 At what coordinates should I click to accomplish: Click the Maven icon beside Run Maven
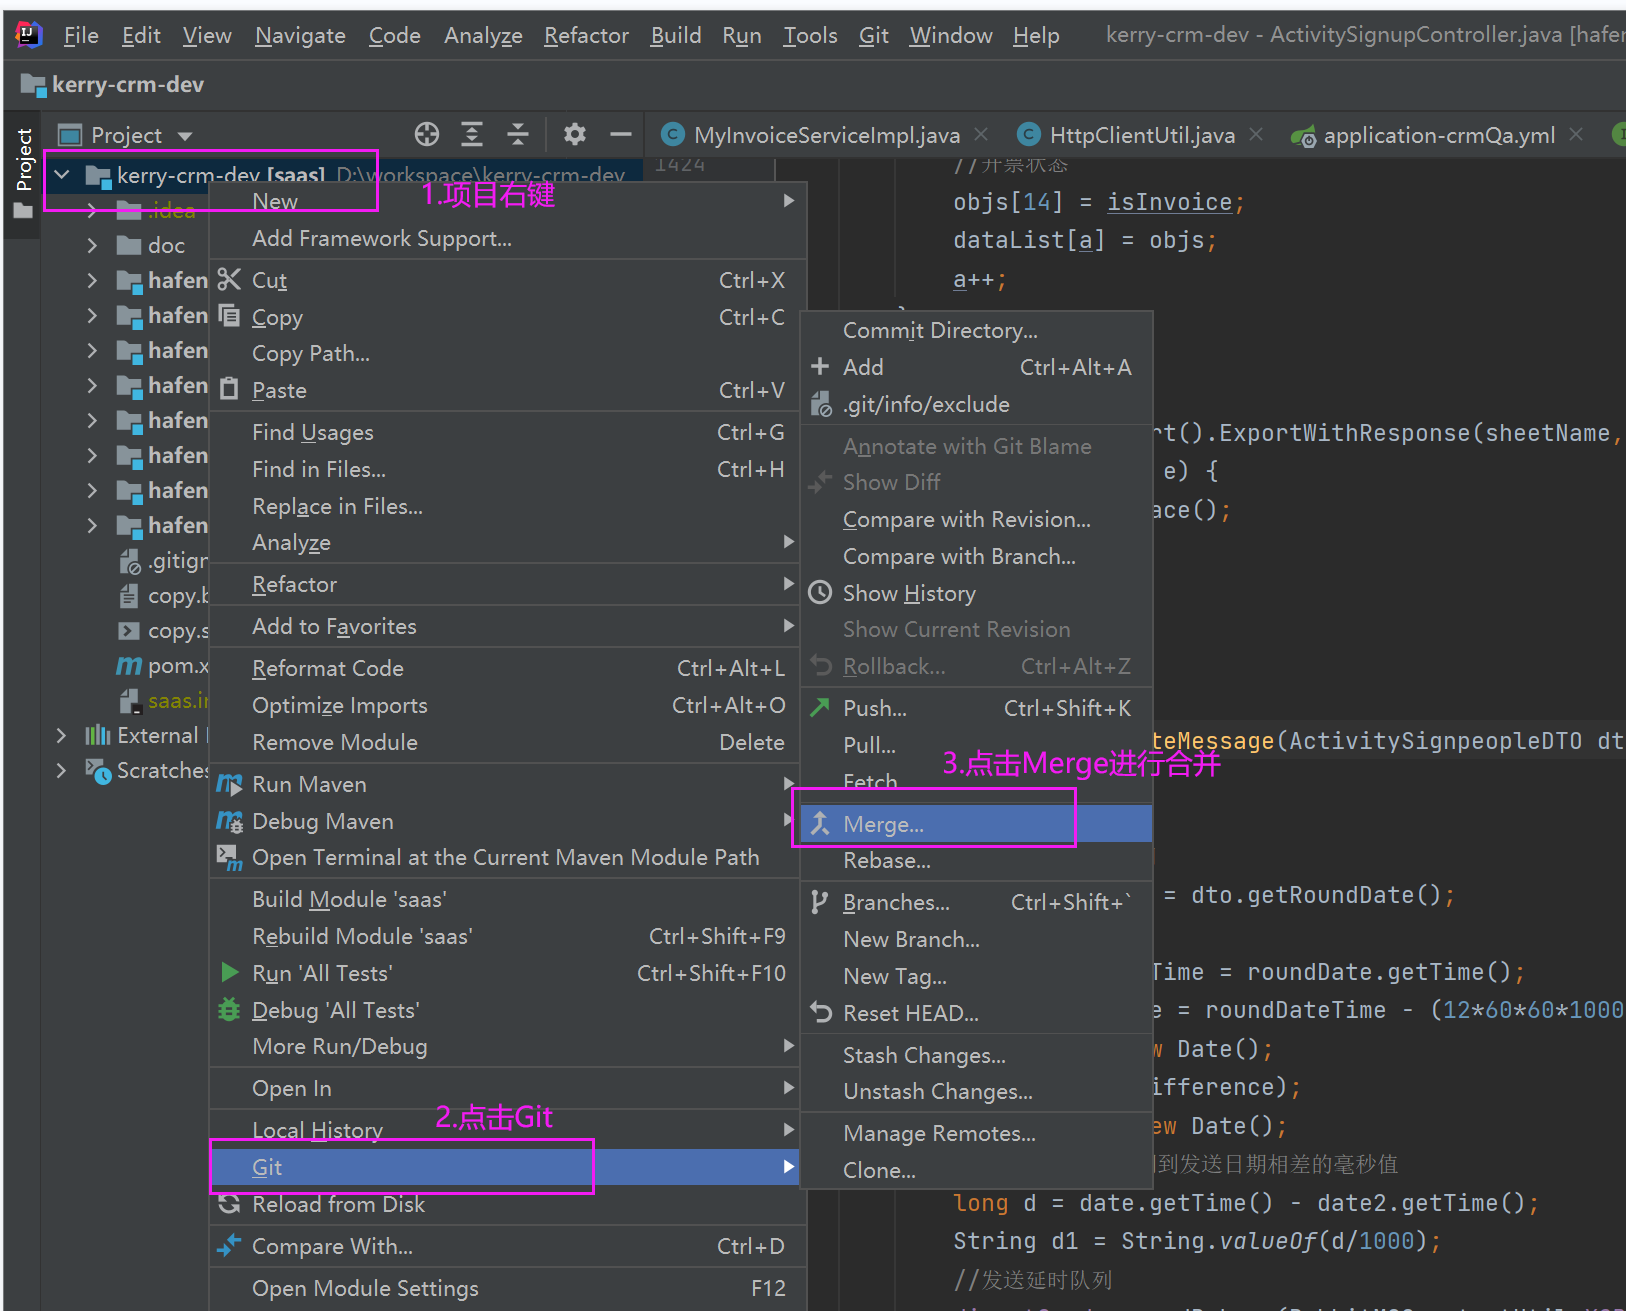pos(230,784)
